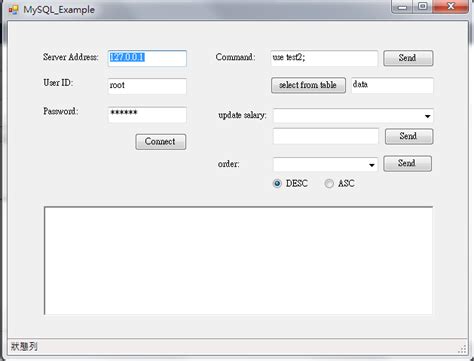The width and height of the screenshot is (474, 361).
Task: Click the Password: label
Action: click(61, 111)
